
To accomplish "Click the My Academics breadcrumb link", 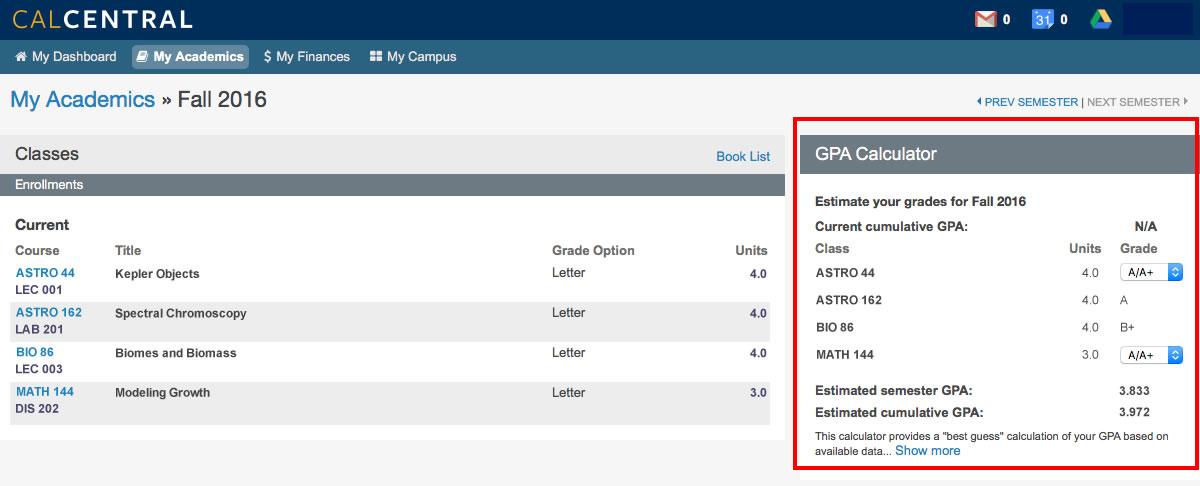I will pyautogui.click(x=83, y=99).
